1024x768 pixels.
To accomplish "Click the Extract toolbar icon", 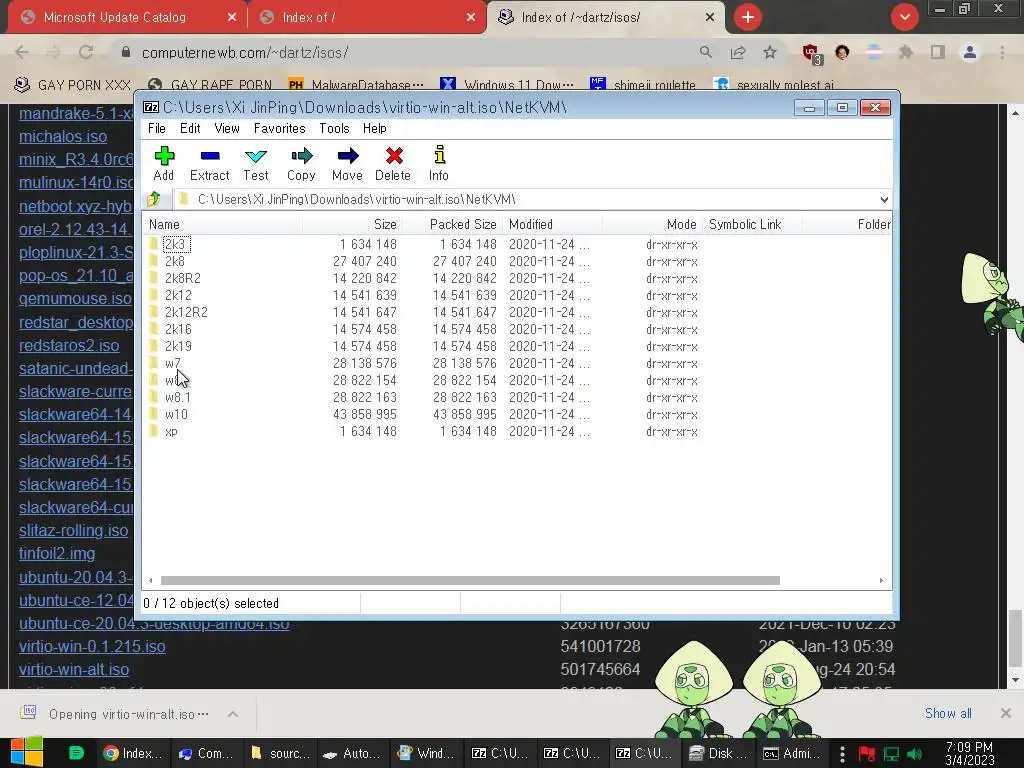I will tap(210, 163).
